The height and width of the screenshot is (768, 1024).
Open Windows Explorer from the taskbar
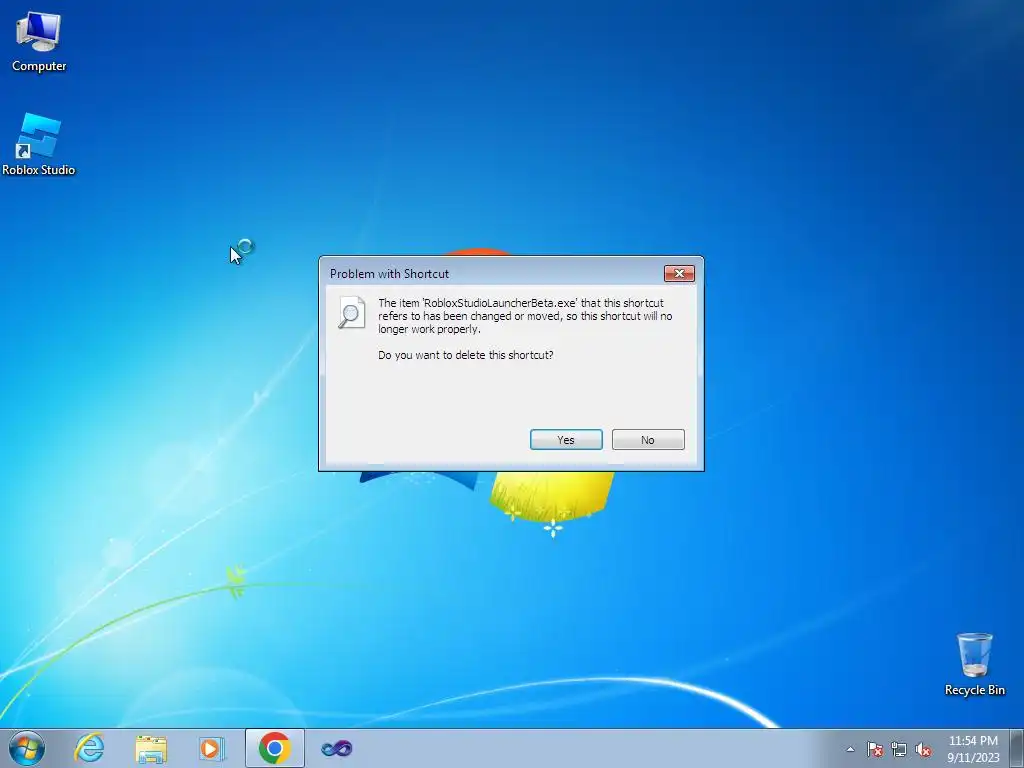tap(151, 748)
